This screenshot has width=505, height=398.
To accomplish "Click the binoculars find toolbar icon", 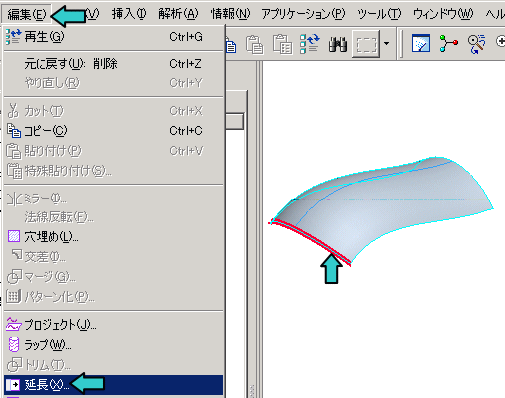I will coord(338,44).
